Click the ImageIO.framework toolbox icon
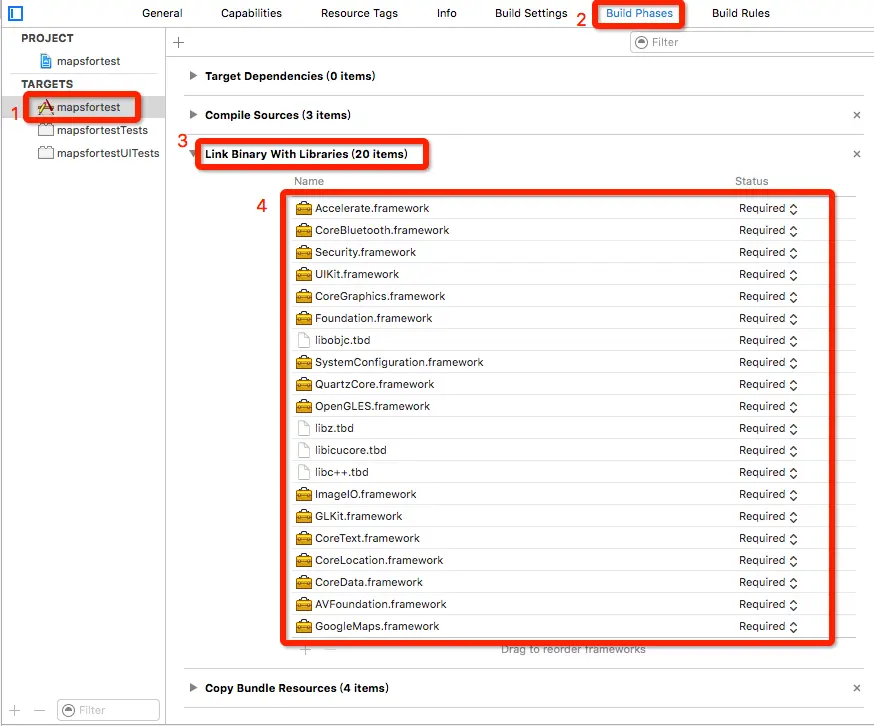Image resolution: width=874 pixels, height=726 pixels. point(304,494)
